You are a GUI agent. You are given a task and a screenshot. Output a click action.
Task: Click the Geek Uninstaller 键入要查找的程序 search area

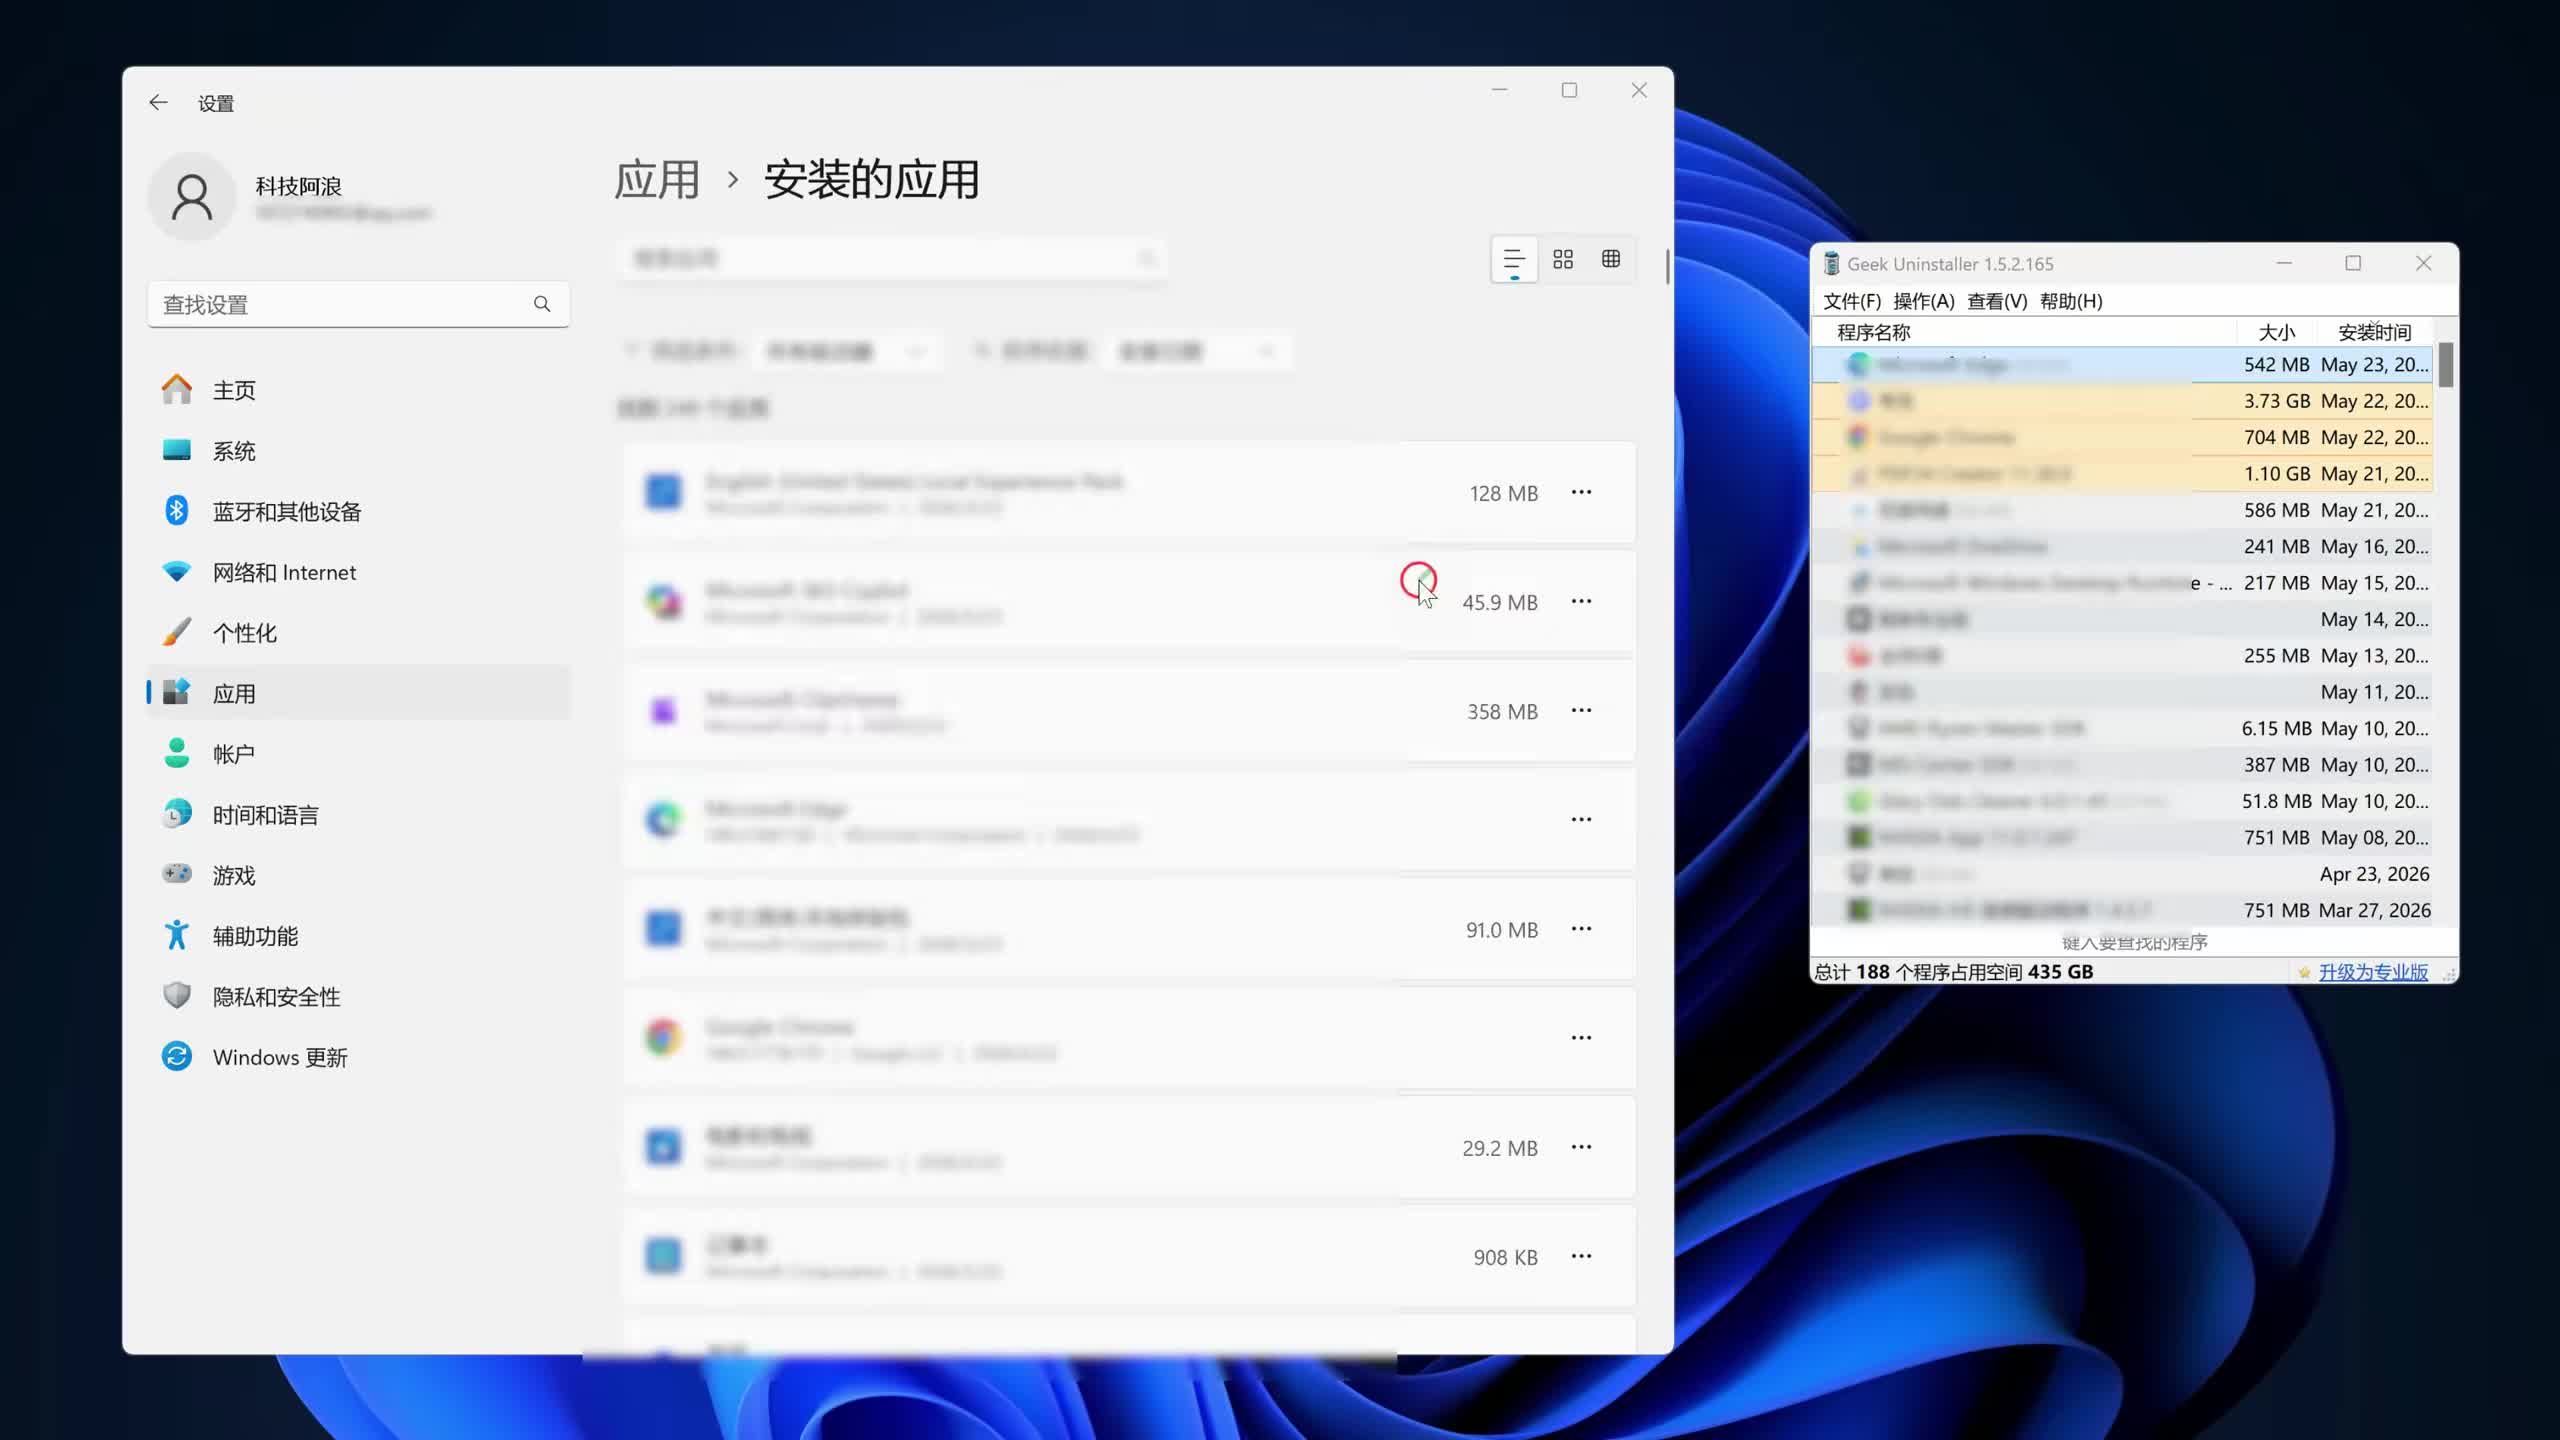[x=2134, y=943]
